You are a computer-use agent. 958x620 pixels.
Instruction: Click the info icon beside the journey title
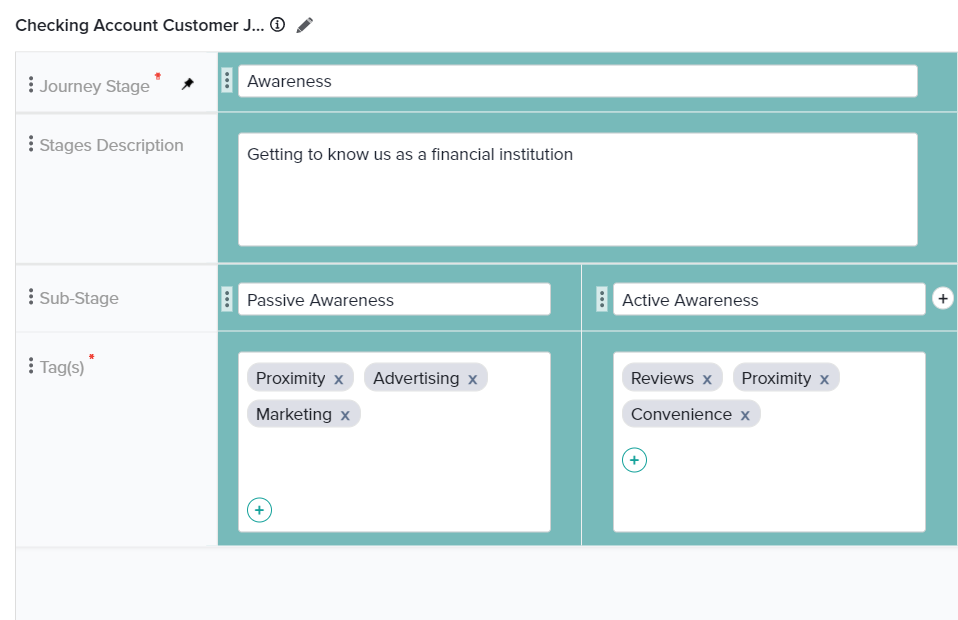tap(278, 25)
